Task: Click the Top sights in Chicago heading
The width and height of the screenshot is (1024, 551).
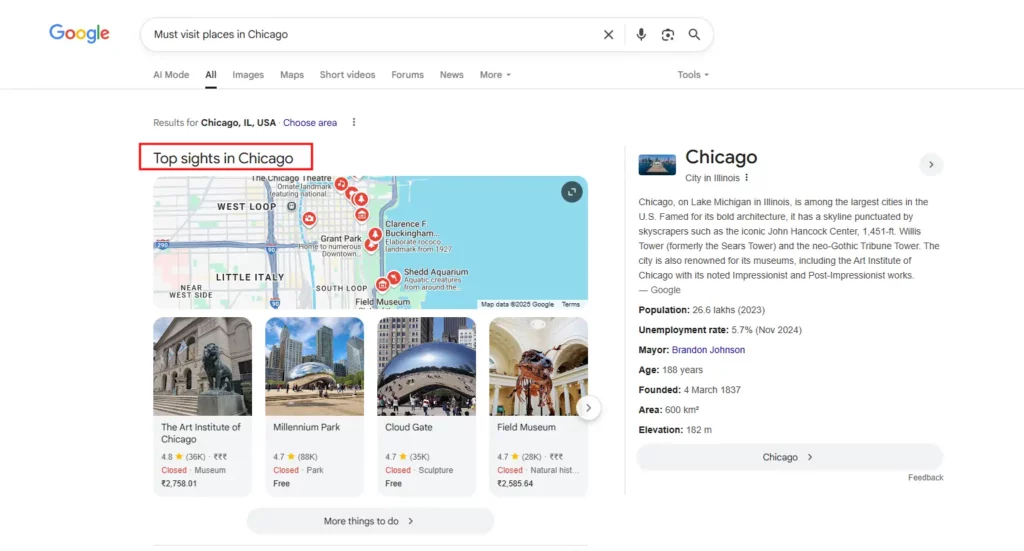Action: pyautogui.click(x=223, y=158)
